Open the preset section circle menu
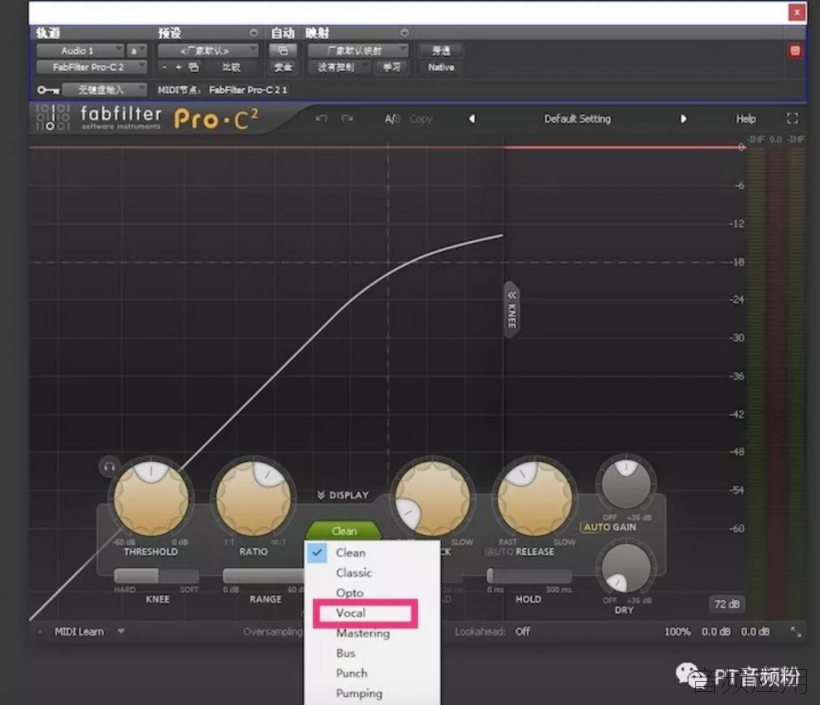 254,33
